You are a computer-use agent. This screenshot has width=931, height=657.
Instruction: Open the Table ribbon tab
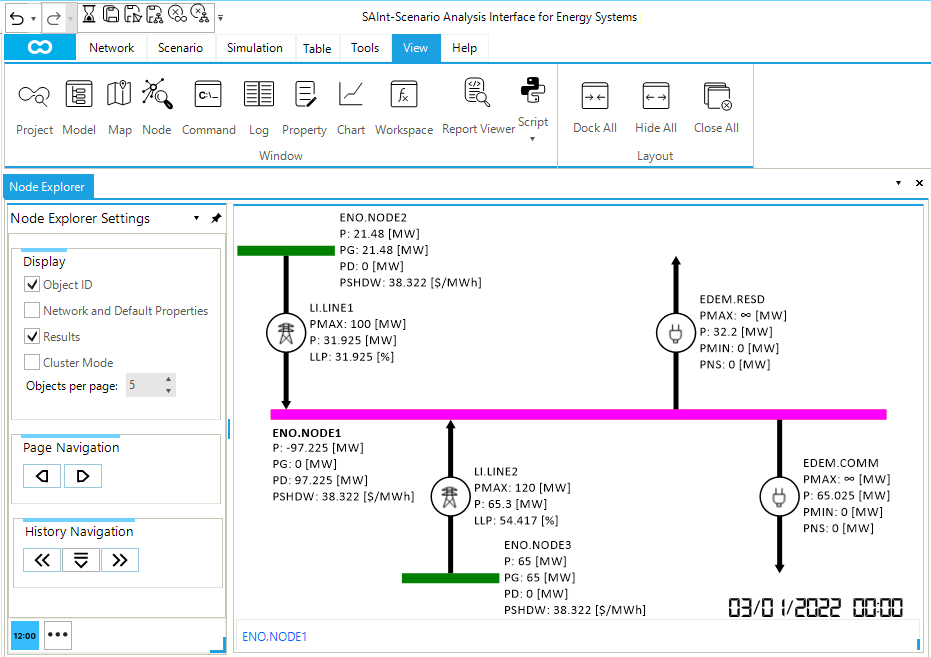click(316, 49)
